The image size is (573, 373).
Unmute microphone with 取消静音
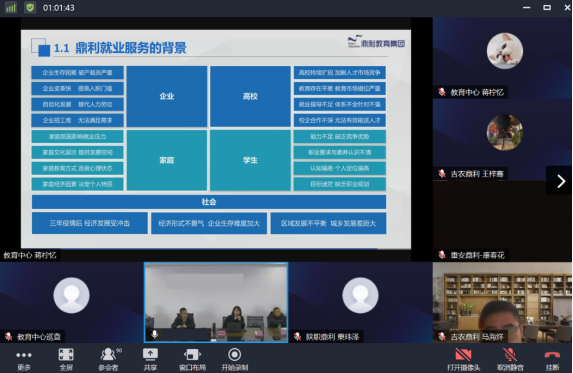510,359
